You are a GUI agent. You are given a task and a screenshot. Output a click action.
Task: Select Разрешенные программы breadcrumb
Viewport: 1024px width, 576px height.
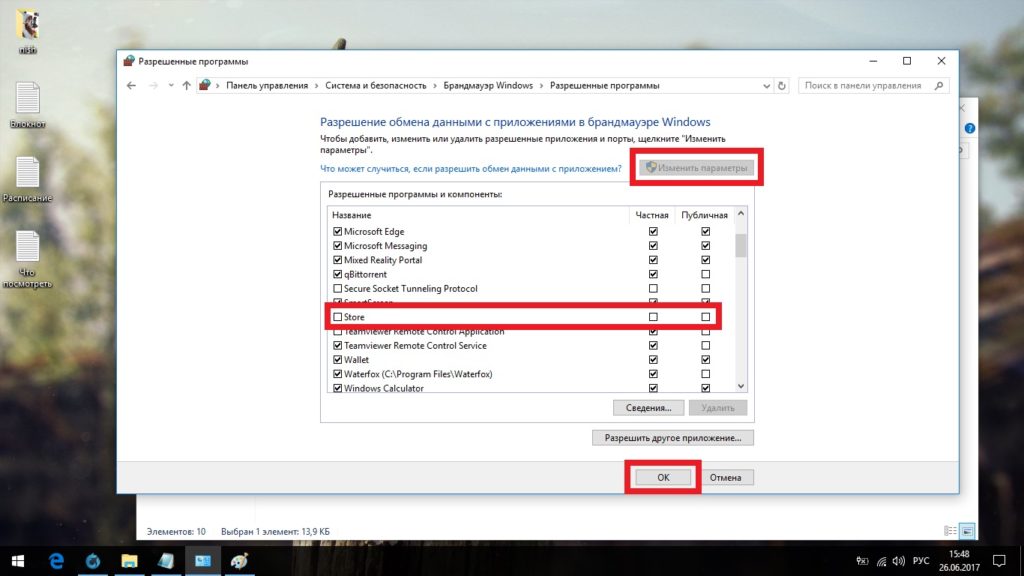click(x=605, y=86)
